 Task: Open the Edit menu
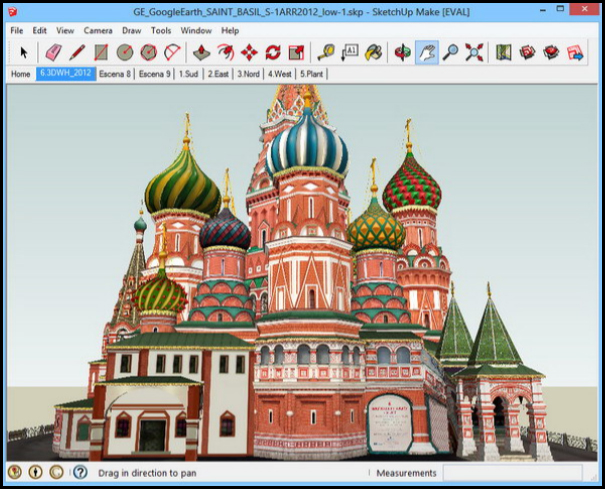point(39,30)
